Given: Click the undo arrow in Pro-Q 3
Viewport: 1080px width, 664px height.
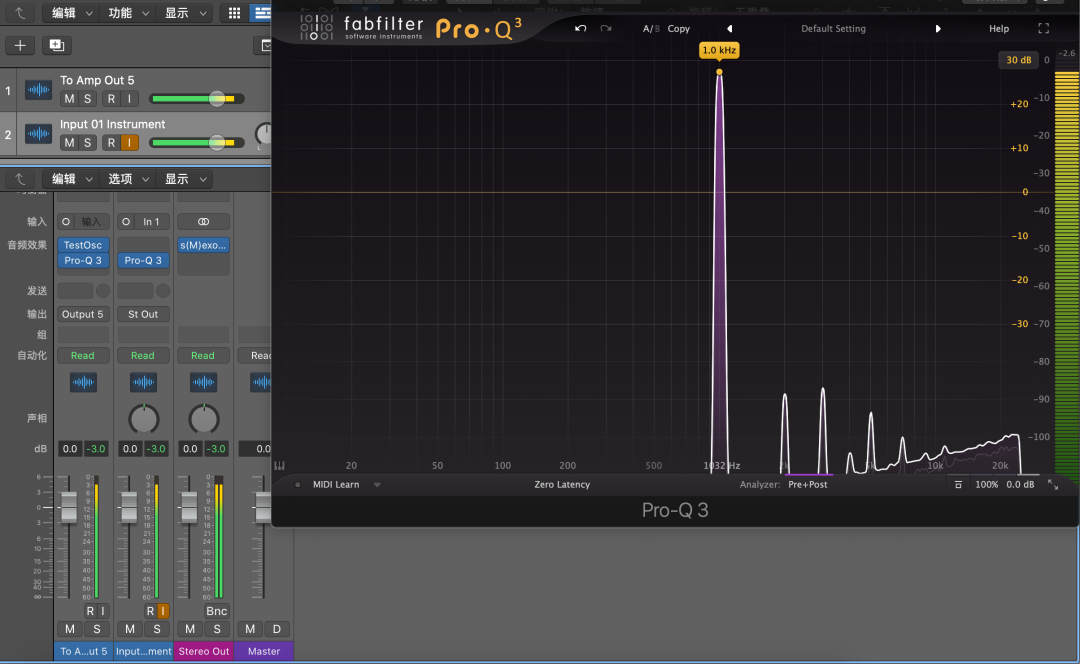Looking at the screenshot, I should (x=581, y=28).
